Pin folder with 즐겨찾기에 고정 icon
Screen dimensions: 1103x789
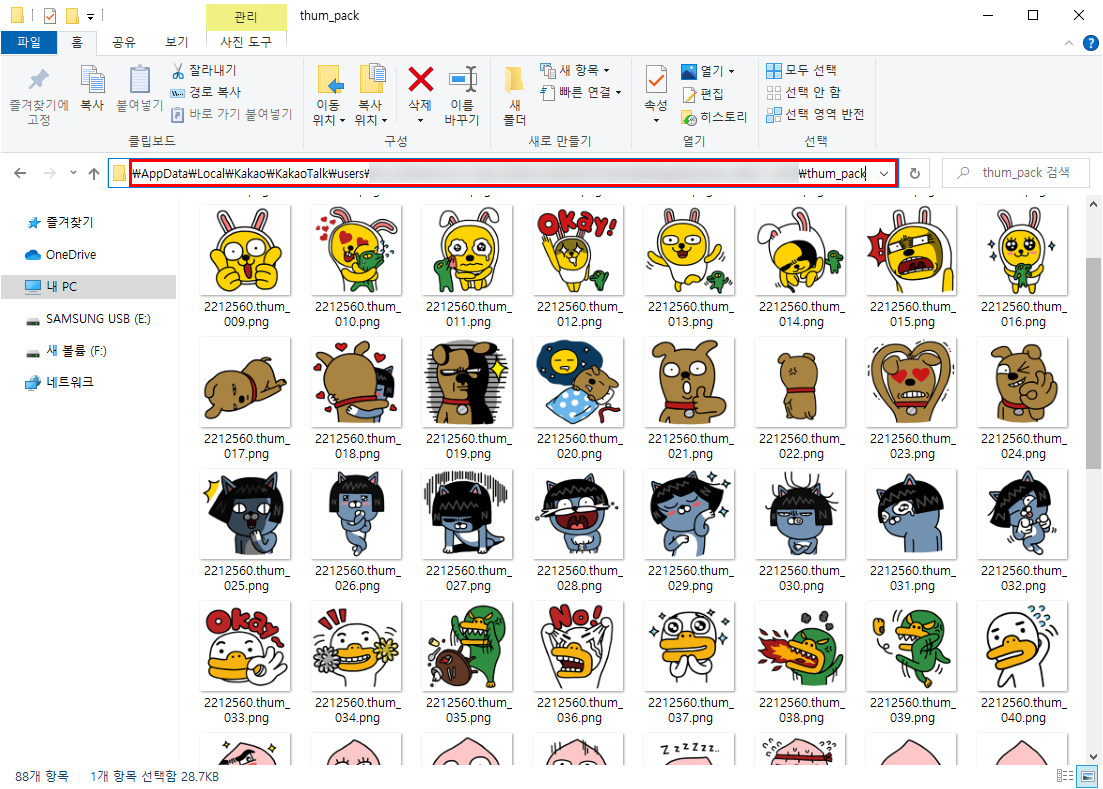(39, 96)
